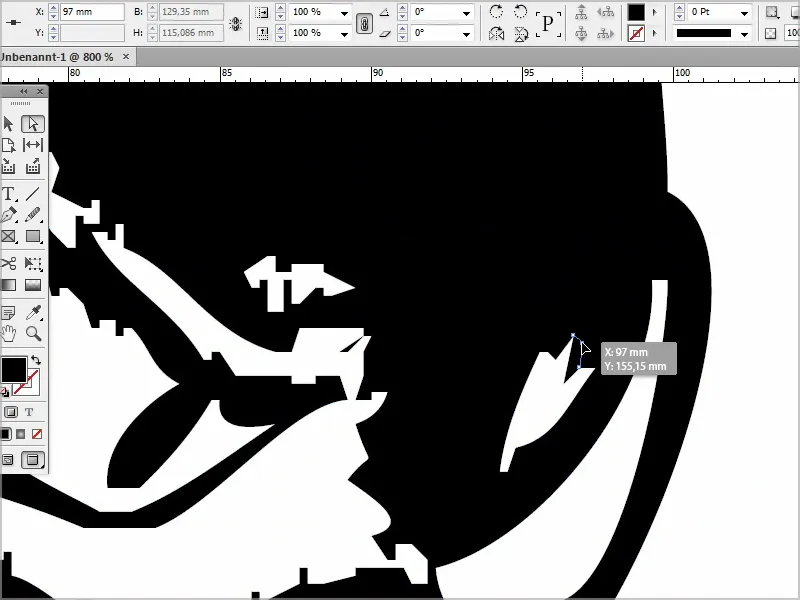Switch to Normal view mode
Image resolution: width=800 pixels, height=600 pixels.
click(x=8, y=460)
